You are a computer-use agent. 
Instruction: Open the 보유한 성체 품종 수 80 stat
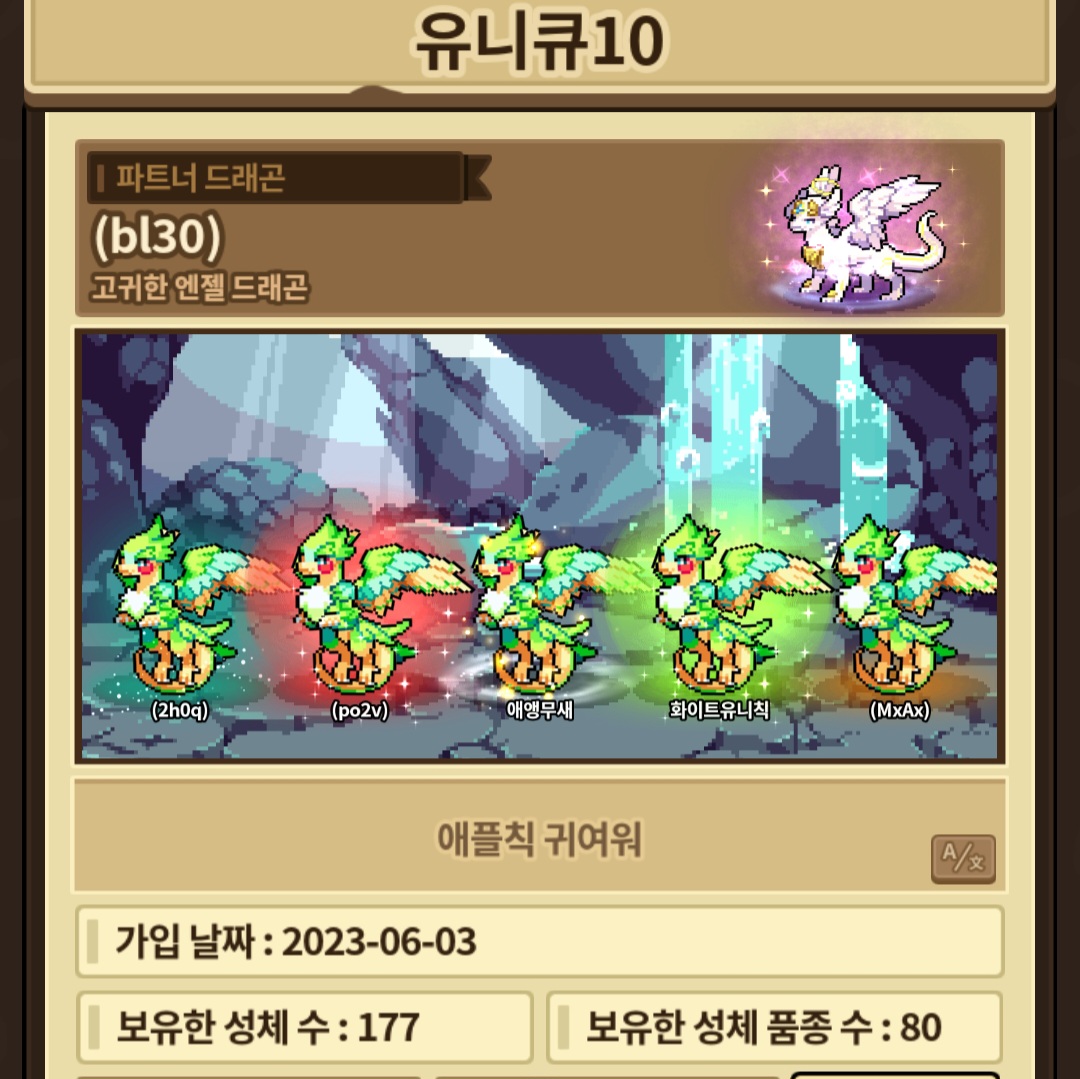pos(774,1027)
